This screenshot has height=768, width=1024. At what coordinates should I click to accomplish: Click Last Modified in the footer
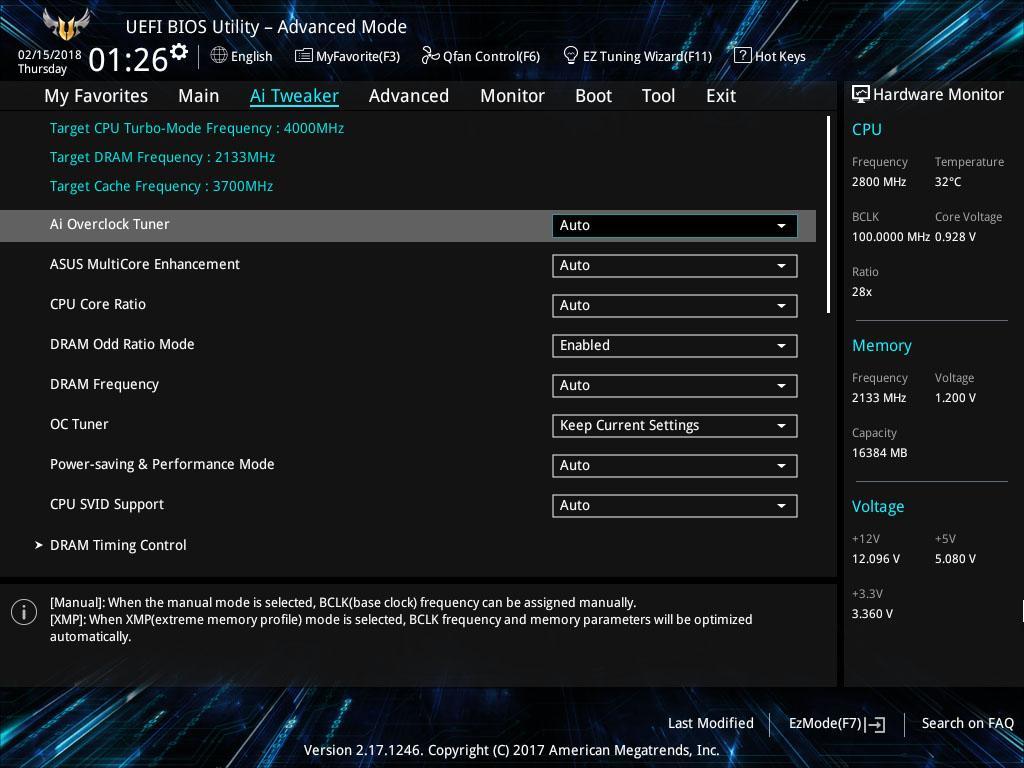pyautogui.click(x=711, y=723)
